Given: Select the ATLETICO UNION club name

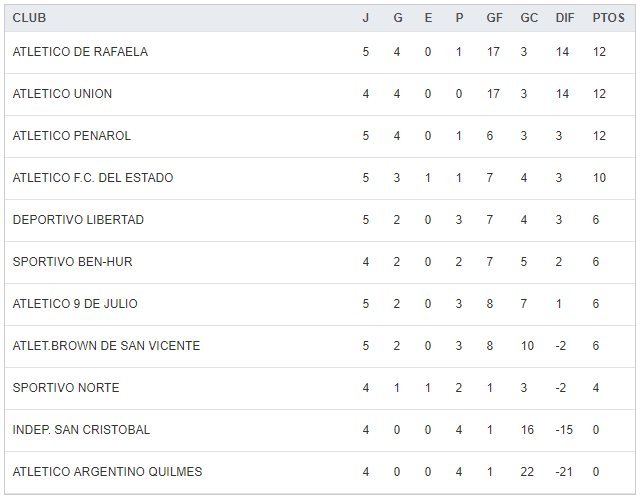Looking at the screenshot, I should [62, 94].
